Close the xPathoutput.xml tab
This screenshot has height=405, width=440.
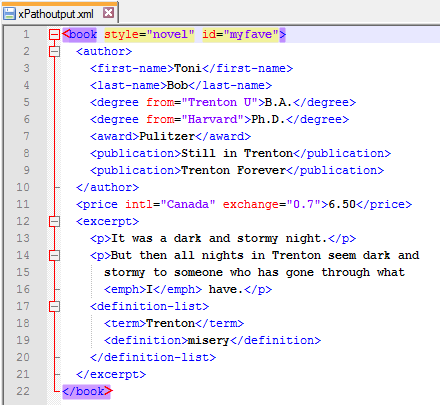(108, 13)
